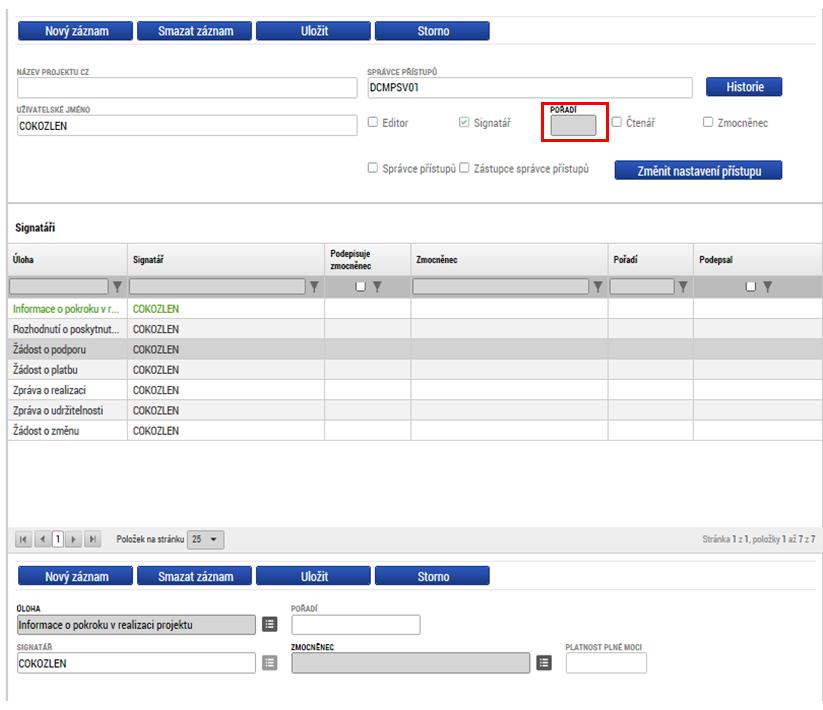The height and width of the screenshot is (710, 823).
Task: Click the top Nový záznam button
Action: click(75, 31)
